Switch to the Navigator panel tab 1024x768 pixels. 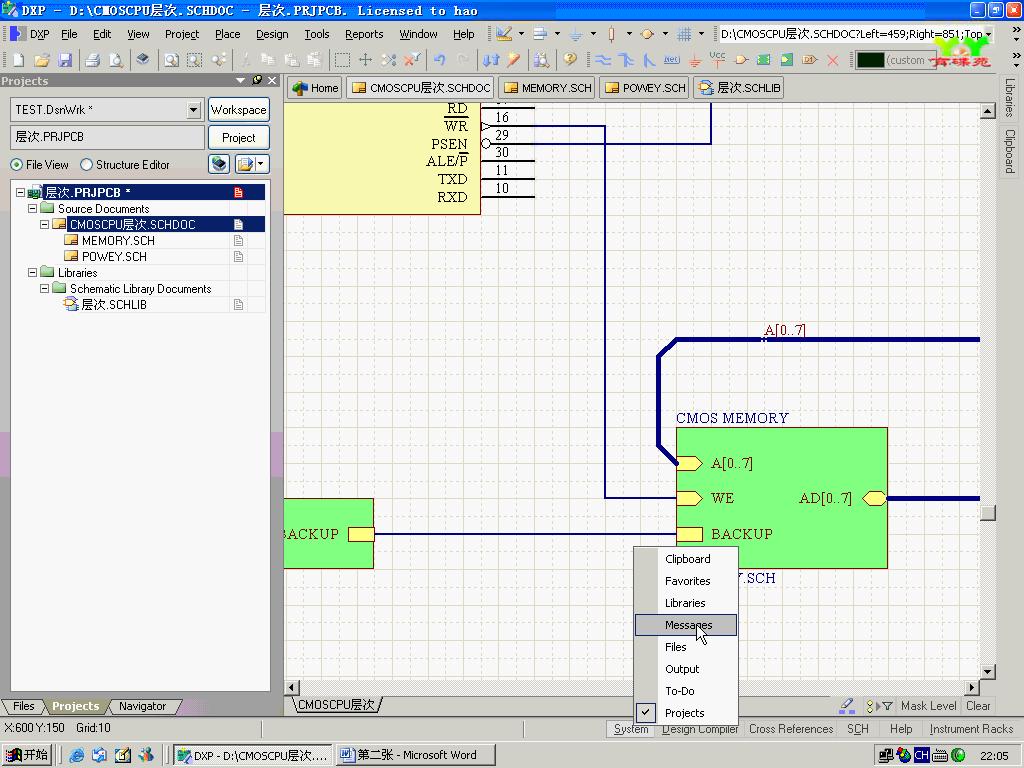(142, 706)
